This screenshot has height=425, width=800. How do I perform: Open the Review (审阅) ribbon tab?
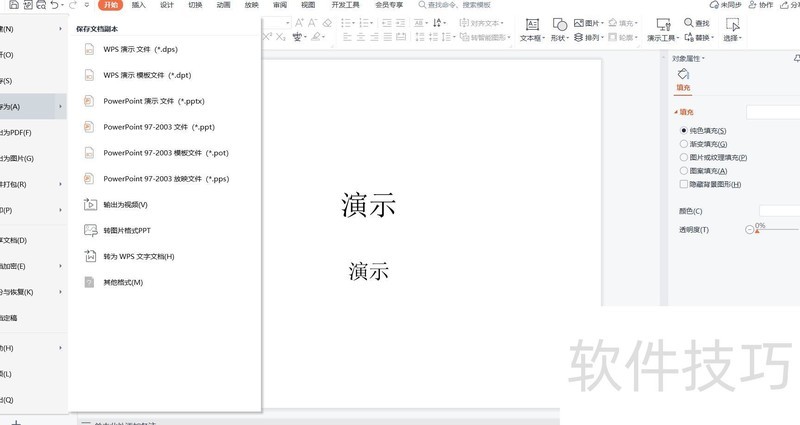(x=280, y=5)
